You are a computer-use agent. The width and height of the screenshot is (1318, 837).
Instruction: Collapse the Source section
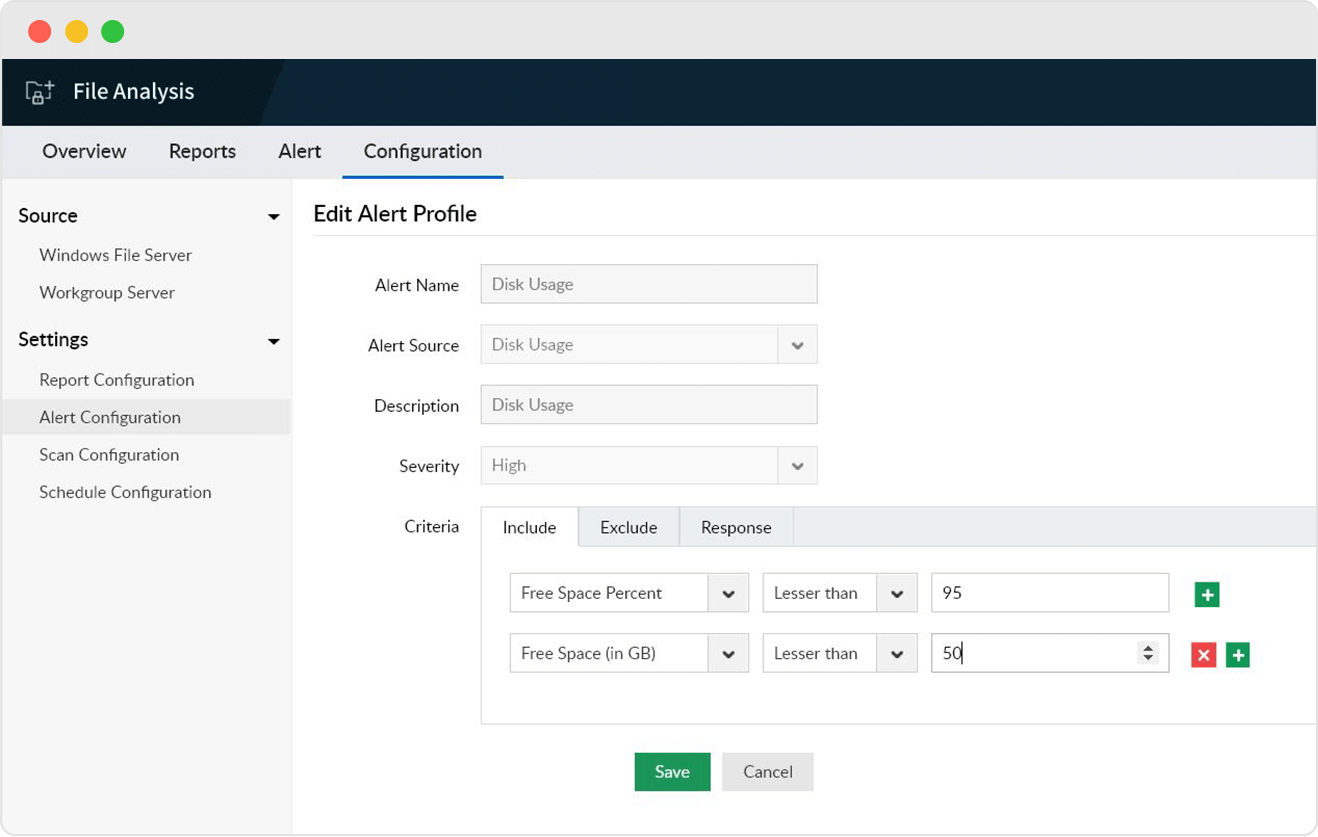pyautogui.click(x=273, y=215)
